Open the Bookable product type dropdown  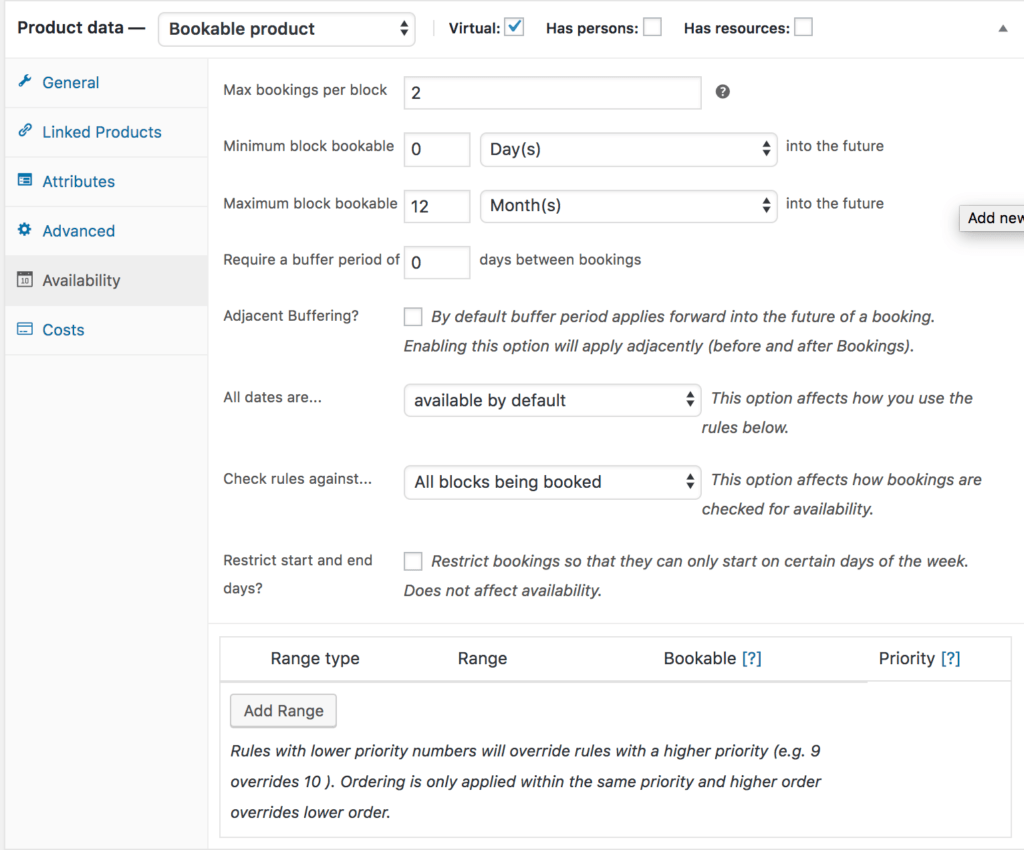tap(286, 29)
